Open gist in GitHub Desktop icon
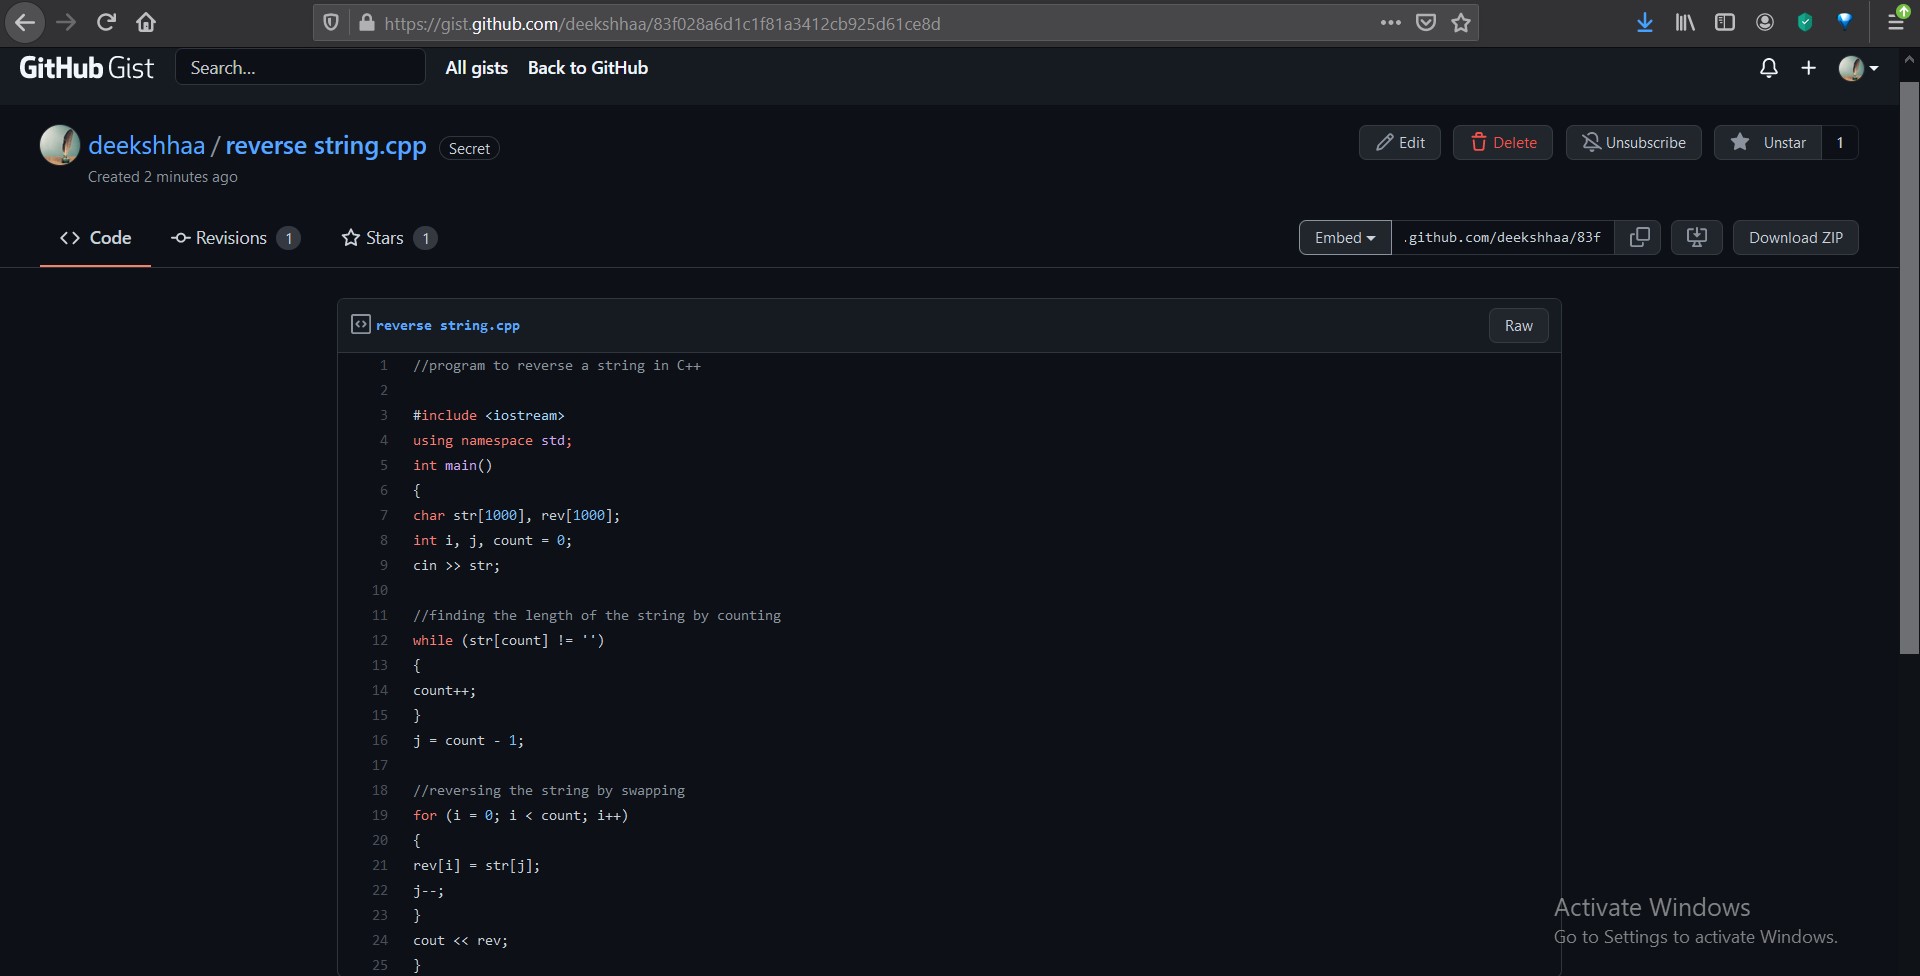Screen dimensions: 1920x976 [x=1696, y=237]
